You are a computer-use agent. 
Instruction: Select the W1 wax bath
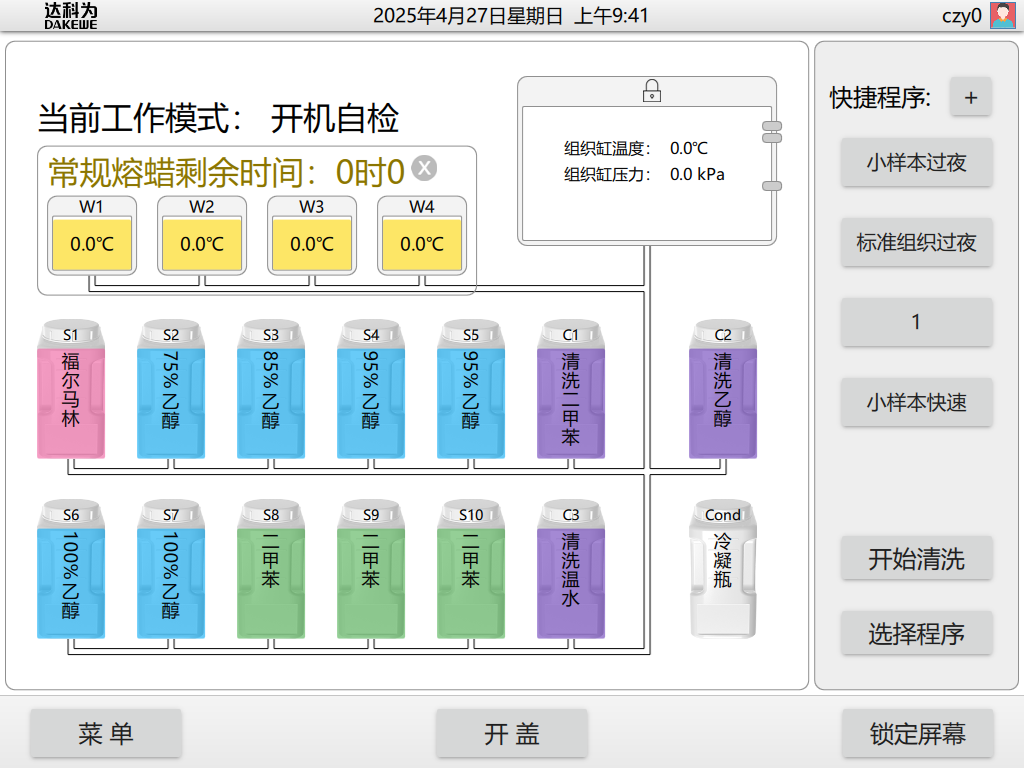point(91,236)
